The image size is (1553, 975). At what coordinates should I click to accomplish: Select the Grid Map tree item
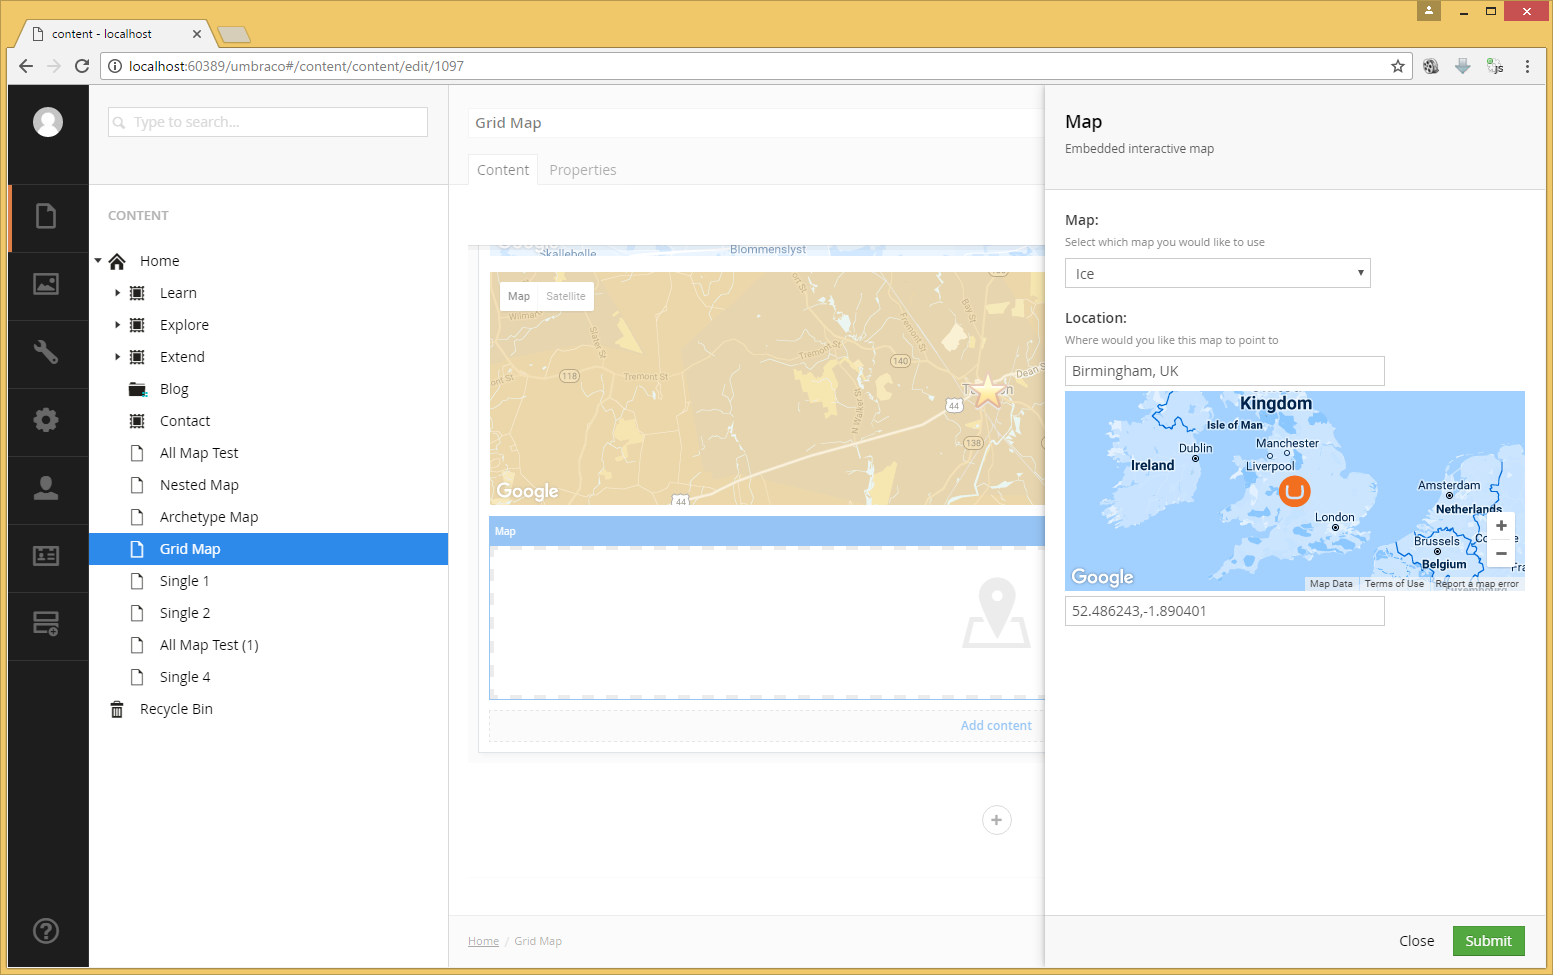coord(268,549)
